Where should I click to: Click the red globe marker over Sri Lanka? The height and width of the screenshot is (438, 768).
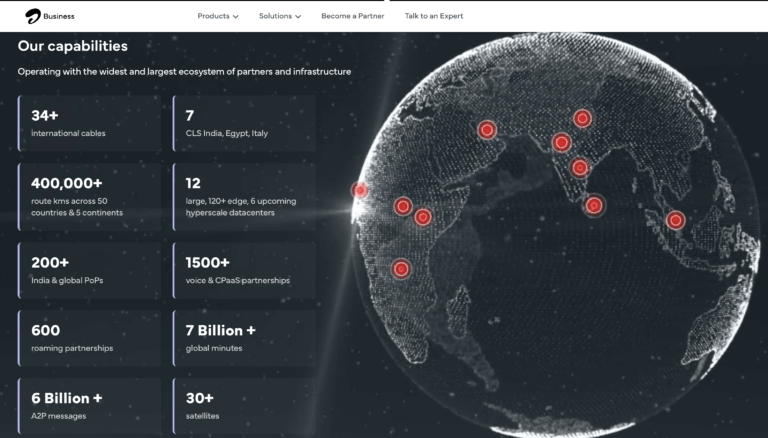coord(594,205)
